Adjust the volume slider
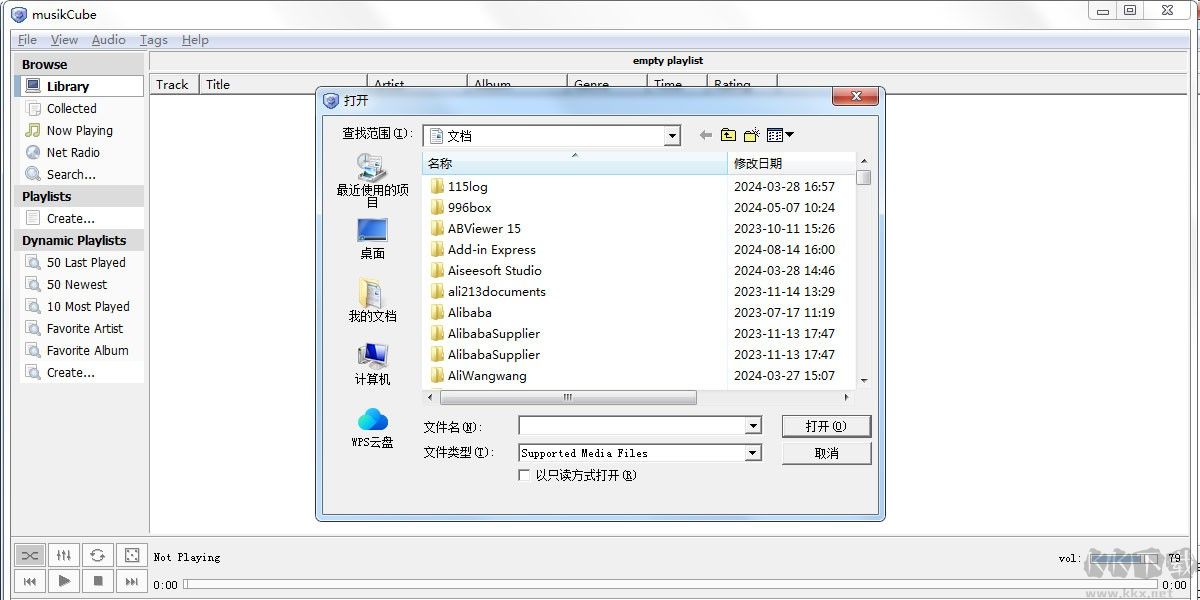This screenshot has width=1200, height=600. coord(1124,558)
